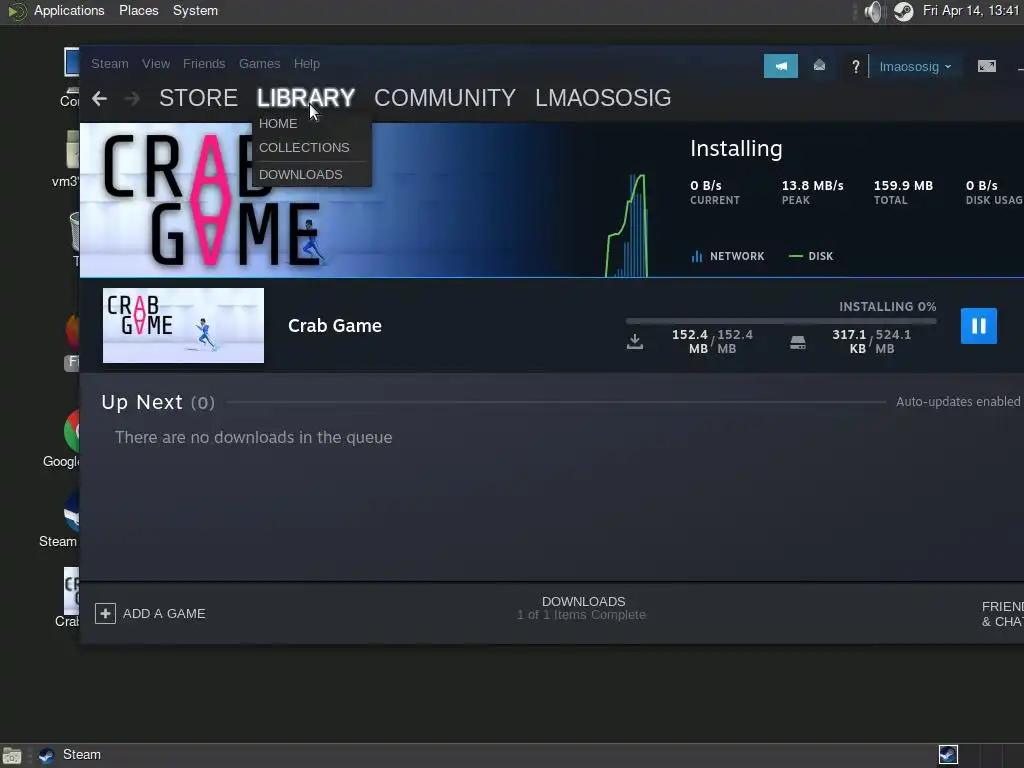Screen dimensions: 1024x768
Task: Click the Steam taskbar window button
Action: coord(71,755)
